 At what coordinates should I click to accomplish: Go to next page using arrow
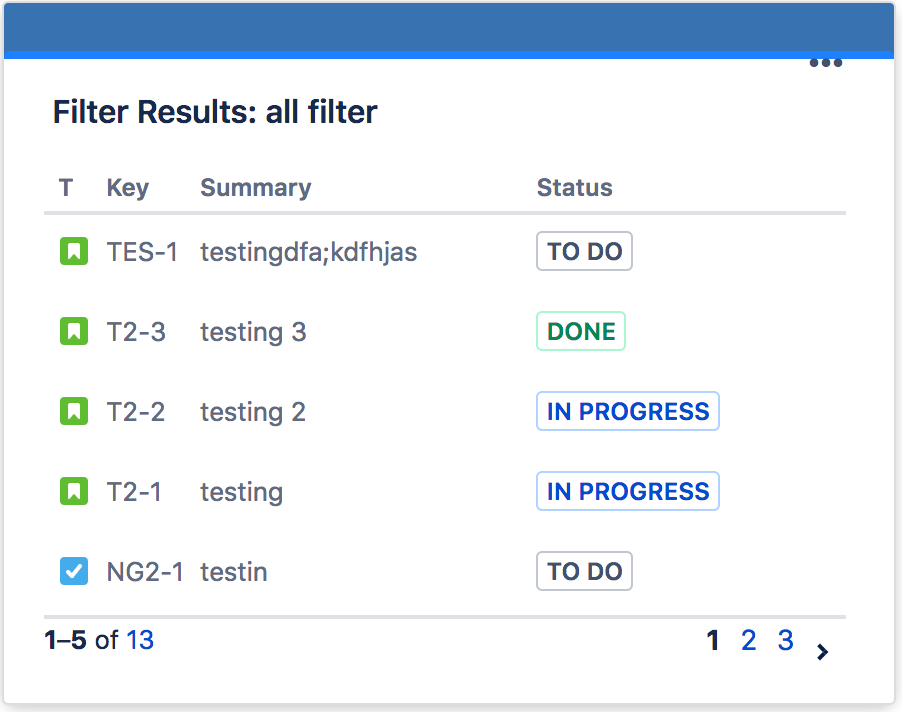822,652
